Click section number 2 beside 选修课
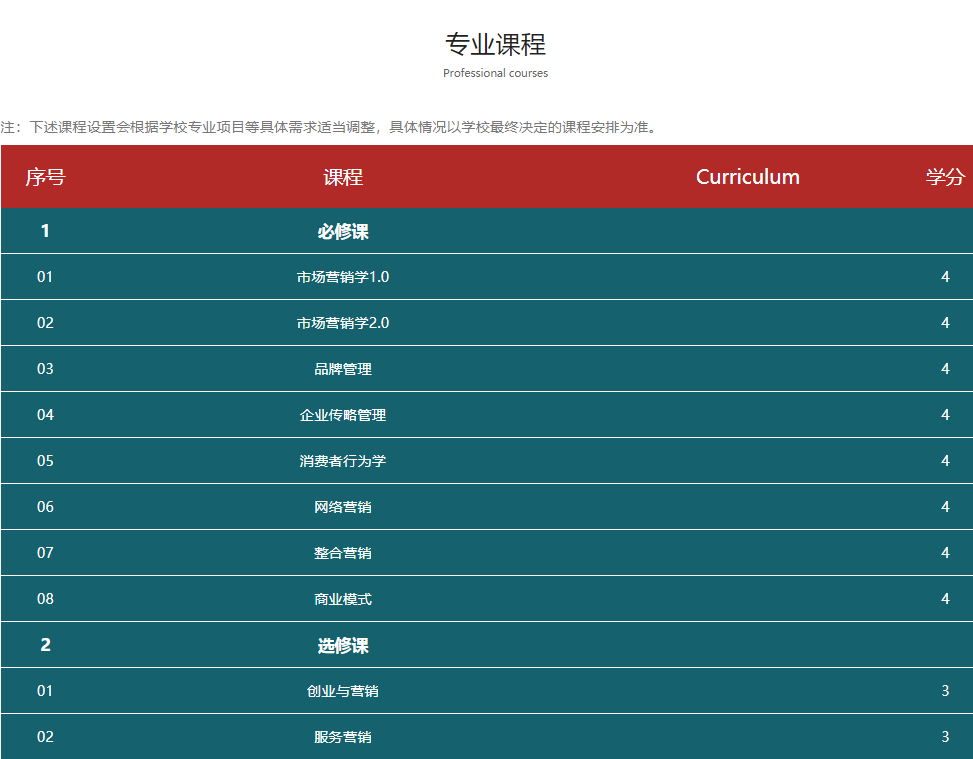The height and width of the screenshot is (759, 973). pyautogui.click(x=45, y=645)
